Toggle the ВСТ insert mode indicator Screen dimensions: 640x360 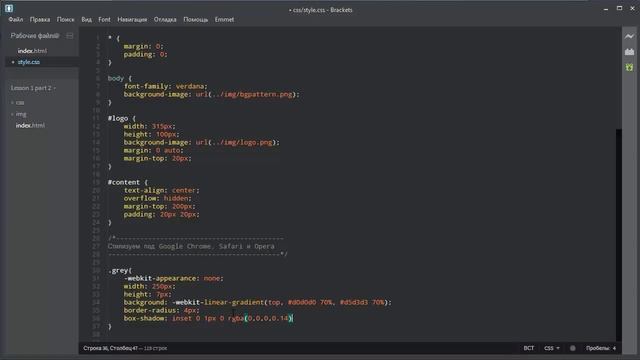(x=529, y=348)
